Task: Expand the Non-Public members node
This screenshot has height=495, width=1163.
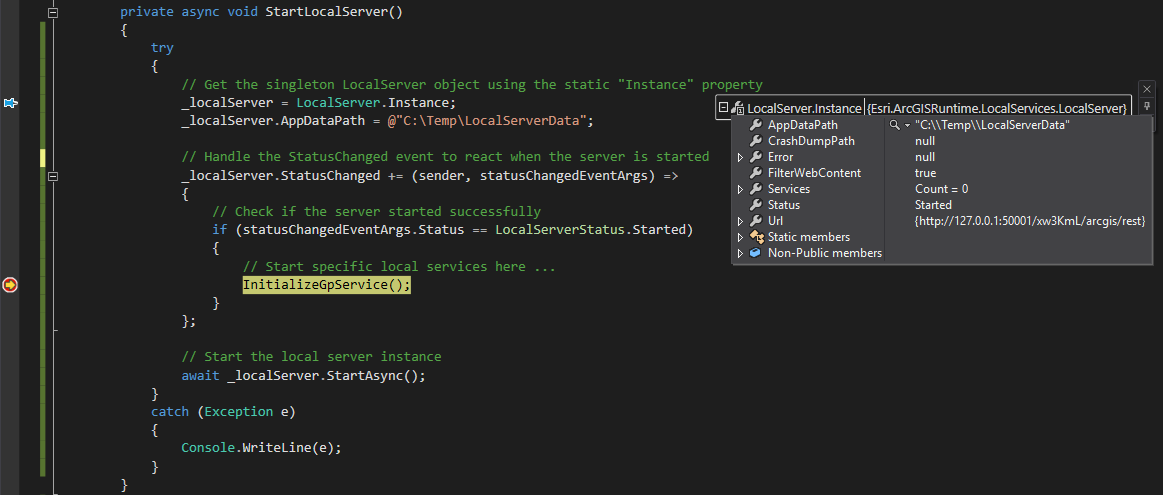Action: [x=740, y=253]
